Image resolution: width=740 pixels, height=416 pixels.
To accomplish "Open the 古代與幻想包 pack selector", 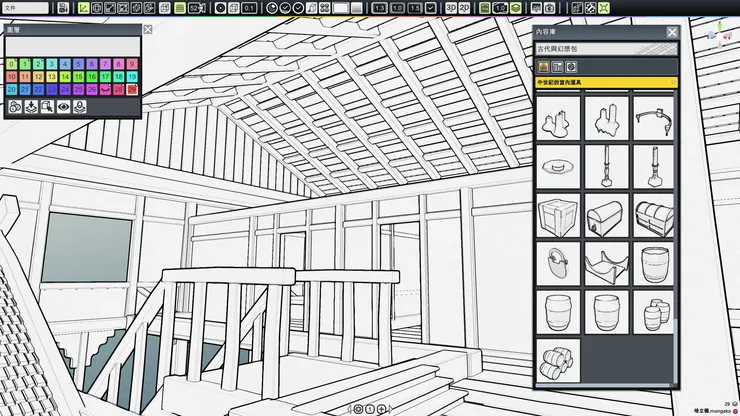I will point(606,49).
